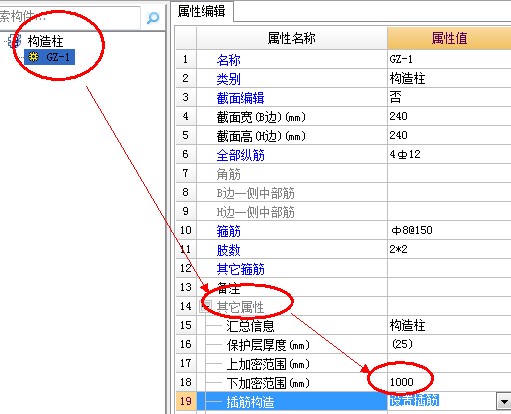The width and height of the screenshot is (511, 414).
Task: Edit the empty 备注 value cell
Action: (449, 287)
